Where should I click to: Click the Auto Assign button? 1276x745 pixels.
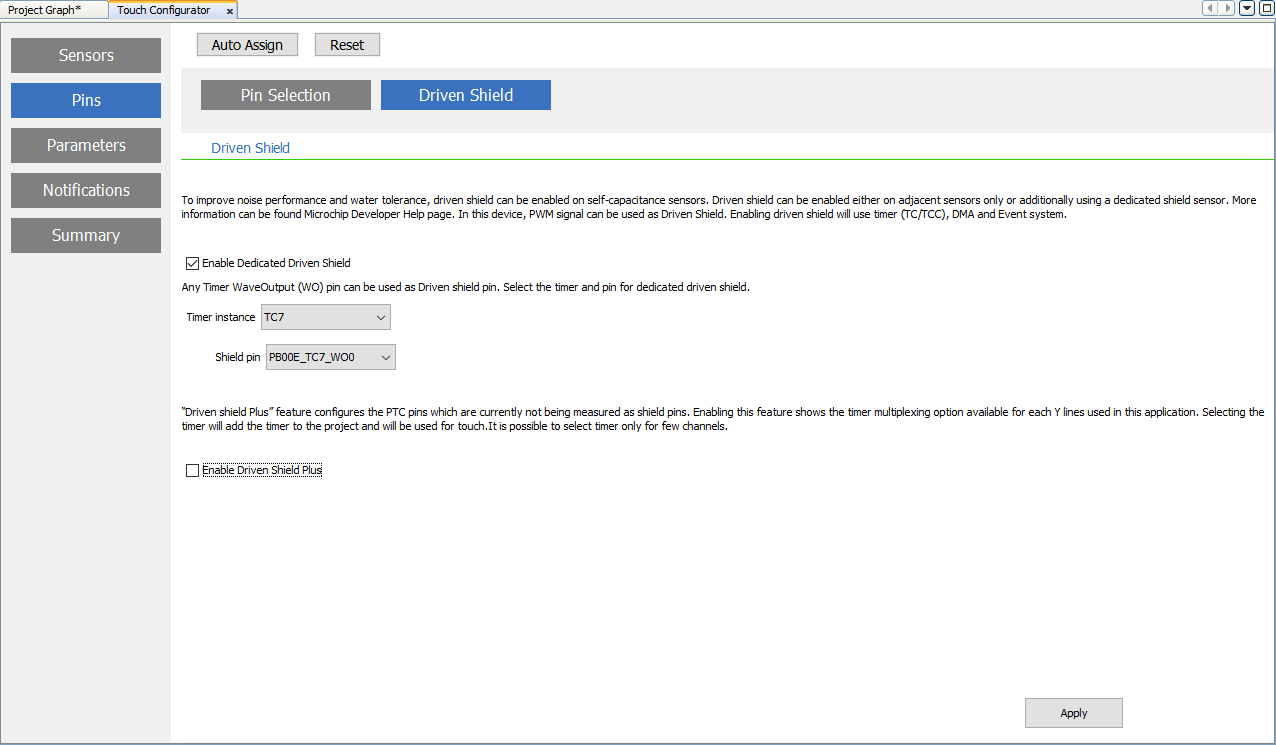point(247,45)
